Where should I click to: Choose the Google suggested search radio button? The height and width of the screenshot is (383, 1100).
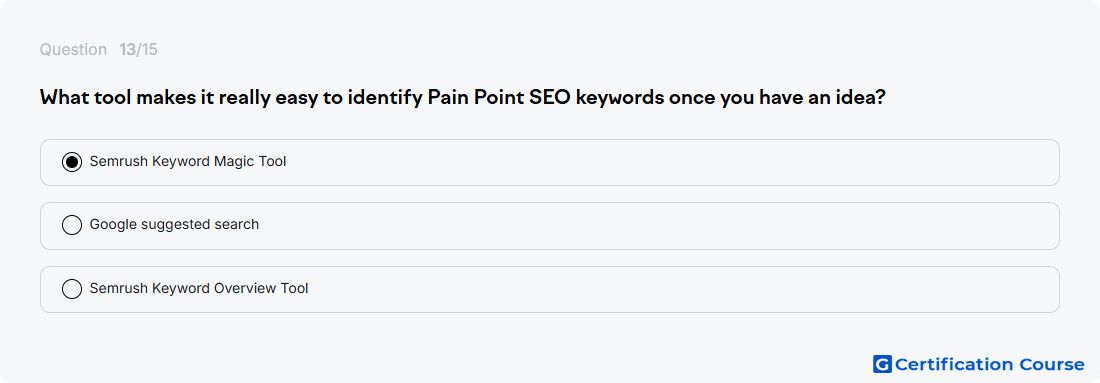72,225
